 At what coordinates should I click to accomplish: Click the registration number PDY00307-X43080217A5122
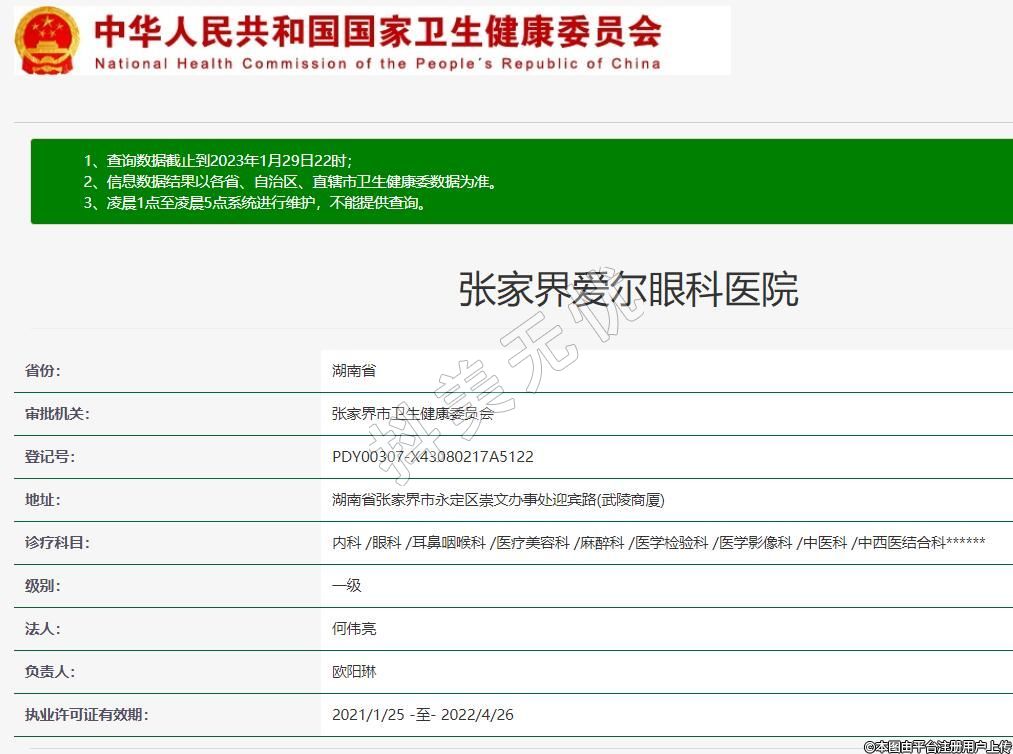pyautogui.click(x=433, y=457)
